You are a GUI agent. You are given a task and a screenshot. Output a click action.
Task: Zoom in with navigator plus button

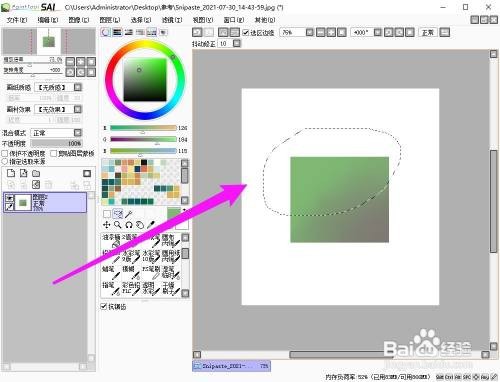point(81,61)
